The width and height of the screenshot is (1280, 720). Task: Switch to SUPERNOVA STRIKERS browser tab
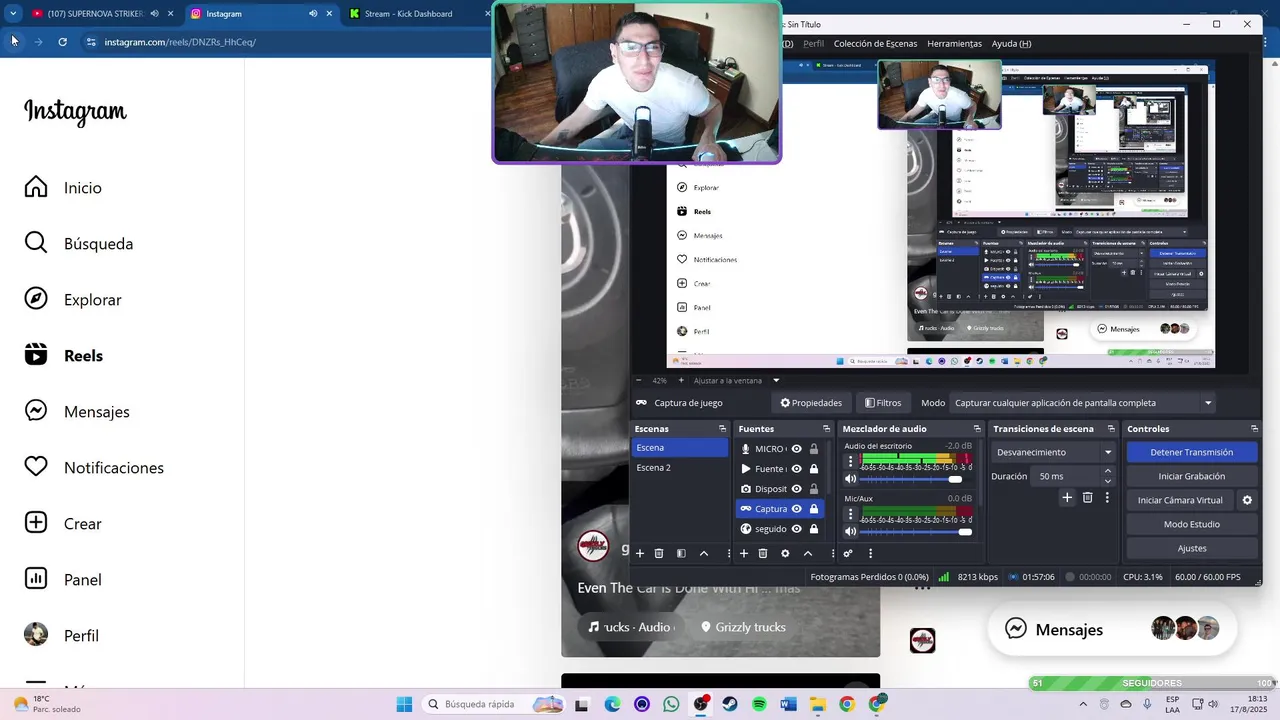point(95,14)
